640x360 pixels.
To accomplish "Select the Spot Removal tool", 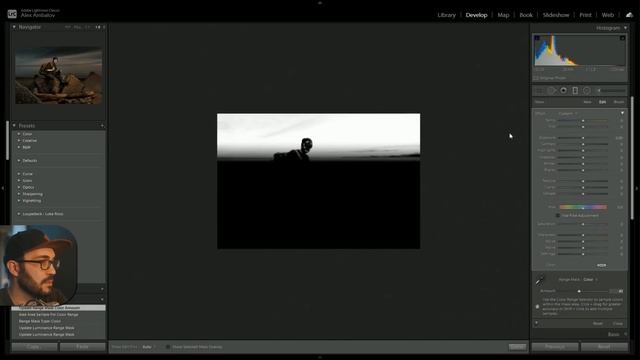I will tap(552, 90).
